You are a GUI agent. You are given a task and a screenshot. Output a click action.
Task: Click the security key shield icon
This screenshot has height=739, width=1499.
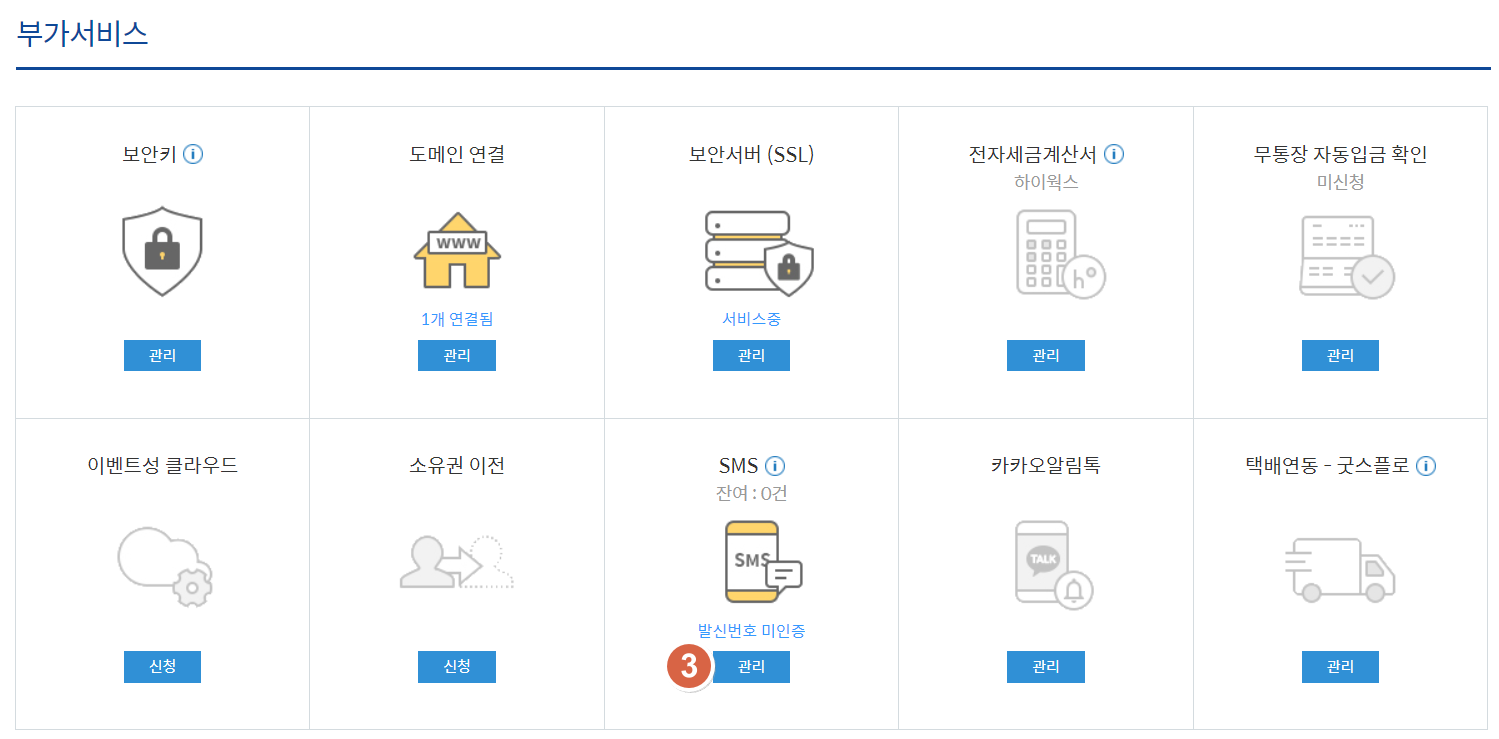pos(162,252)
